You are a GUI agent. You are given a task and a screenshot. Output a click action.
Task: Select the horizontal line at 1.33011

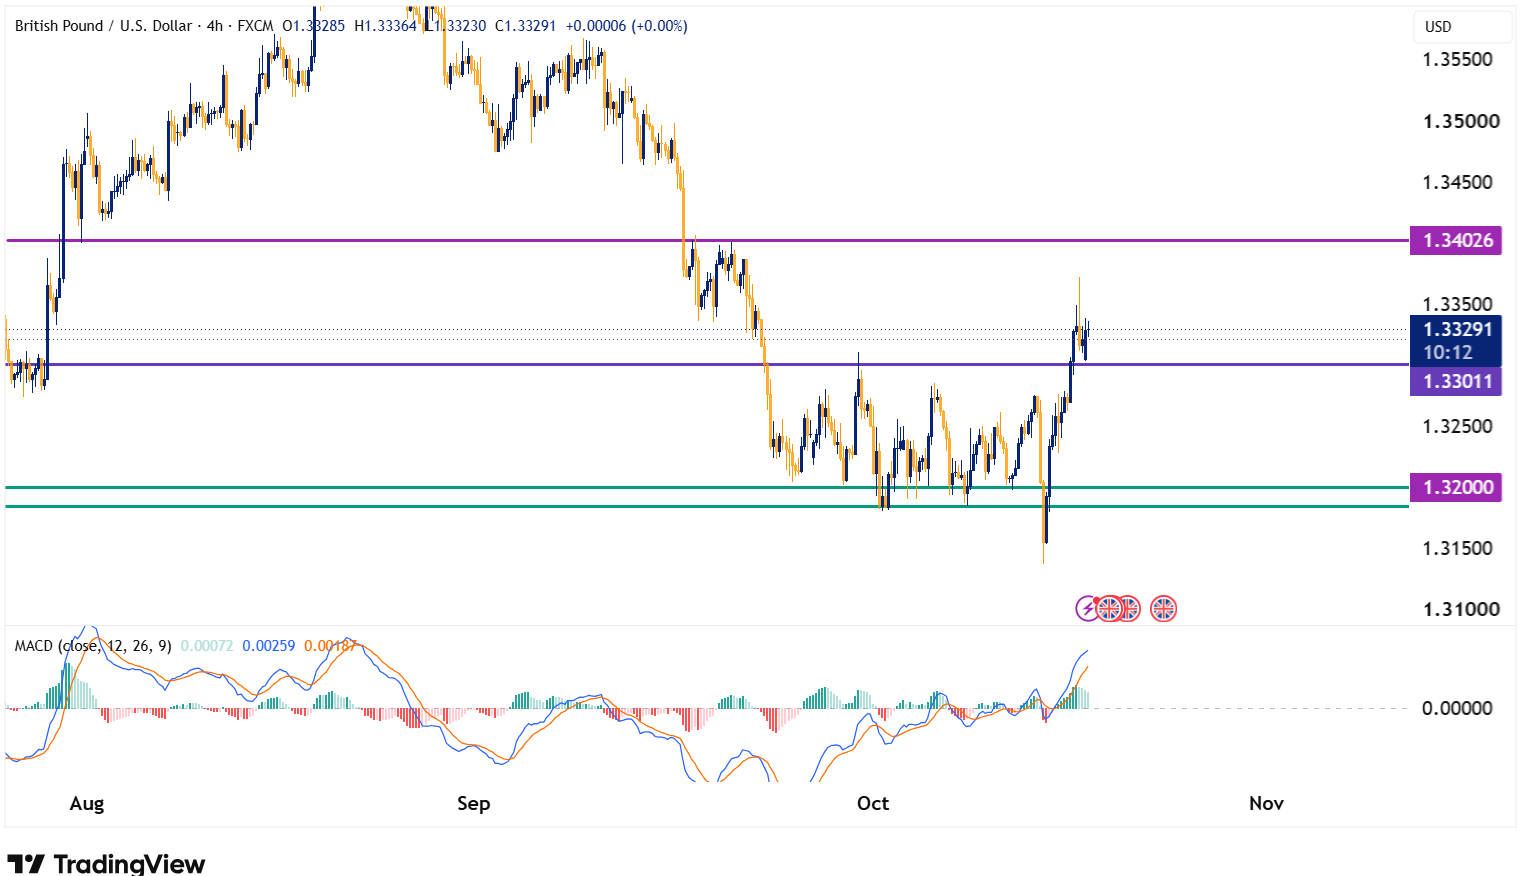coord(707,364)
